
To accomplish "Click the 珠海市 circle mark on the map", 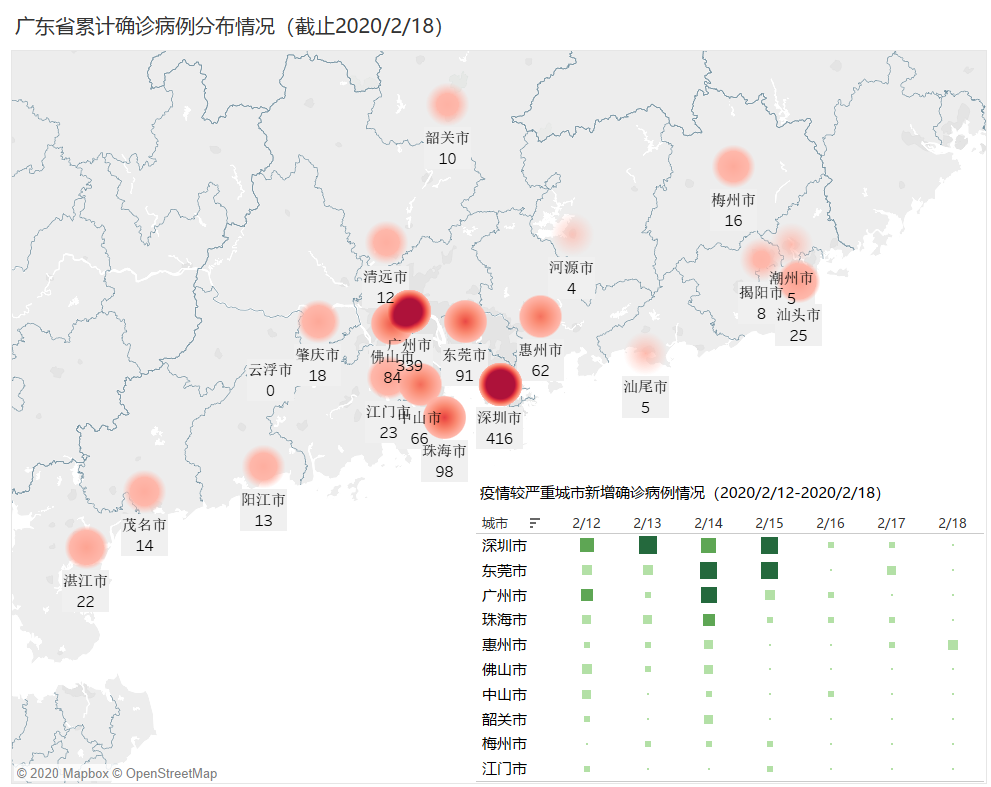I will pos(447,418).
